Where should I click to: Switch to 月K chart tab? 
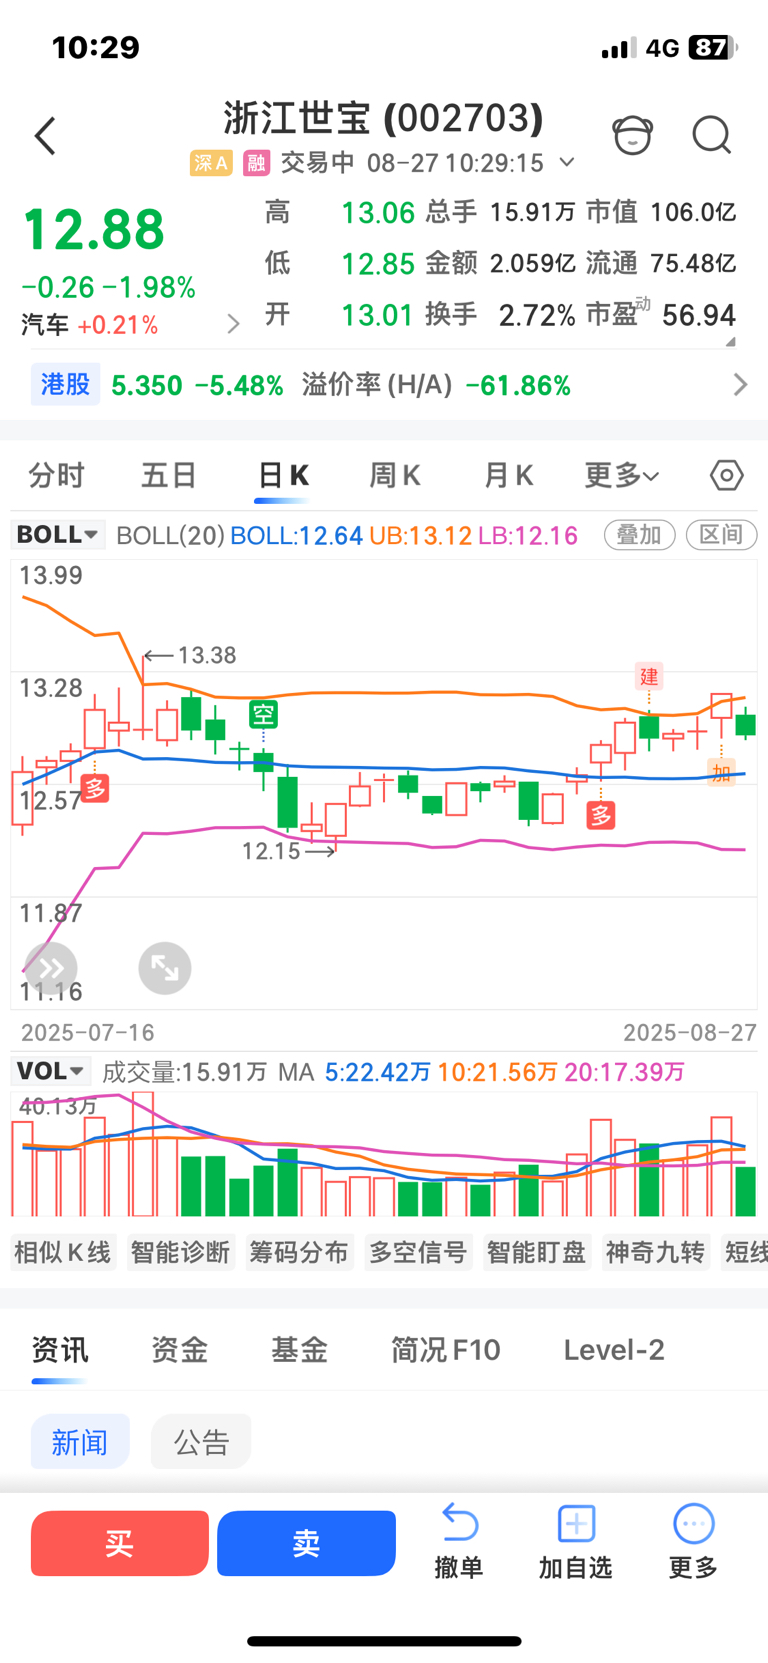point(508,475)
